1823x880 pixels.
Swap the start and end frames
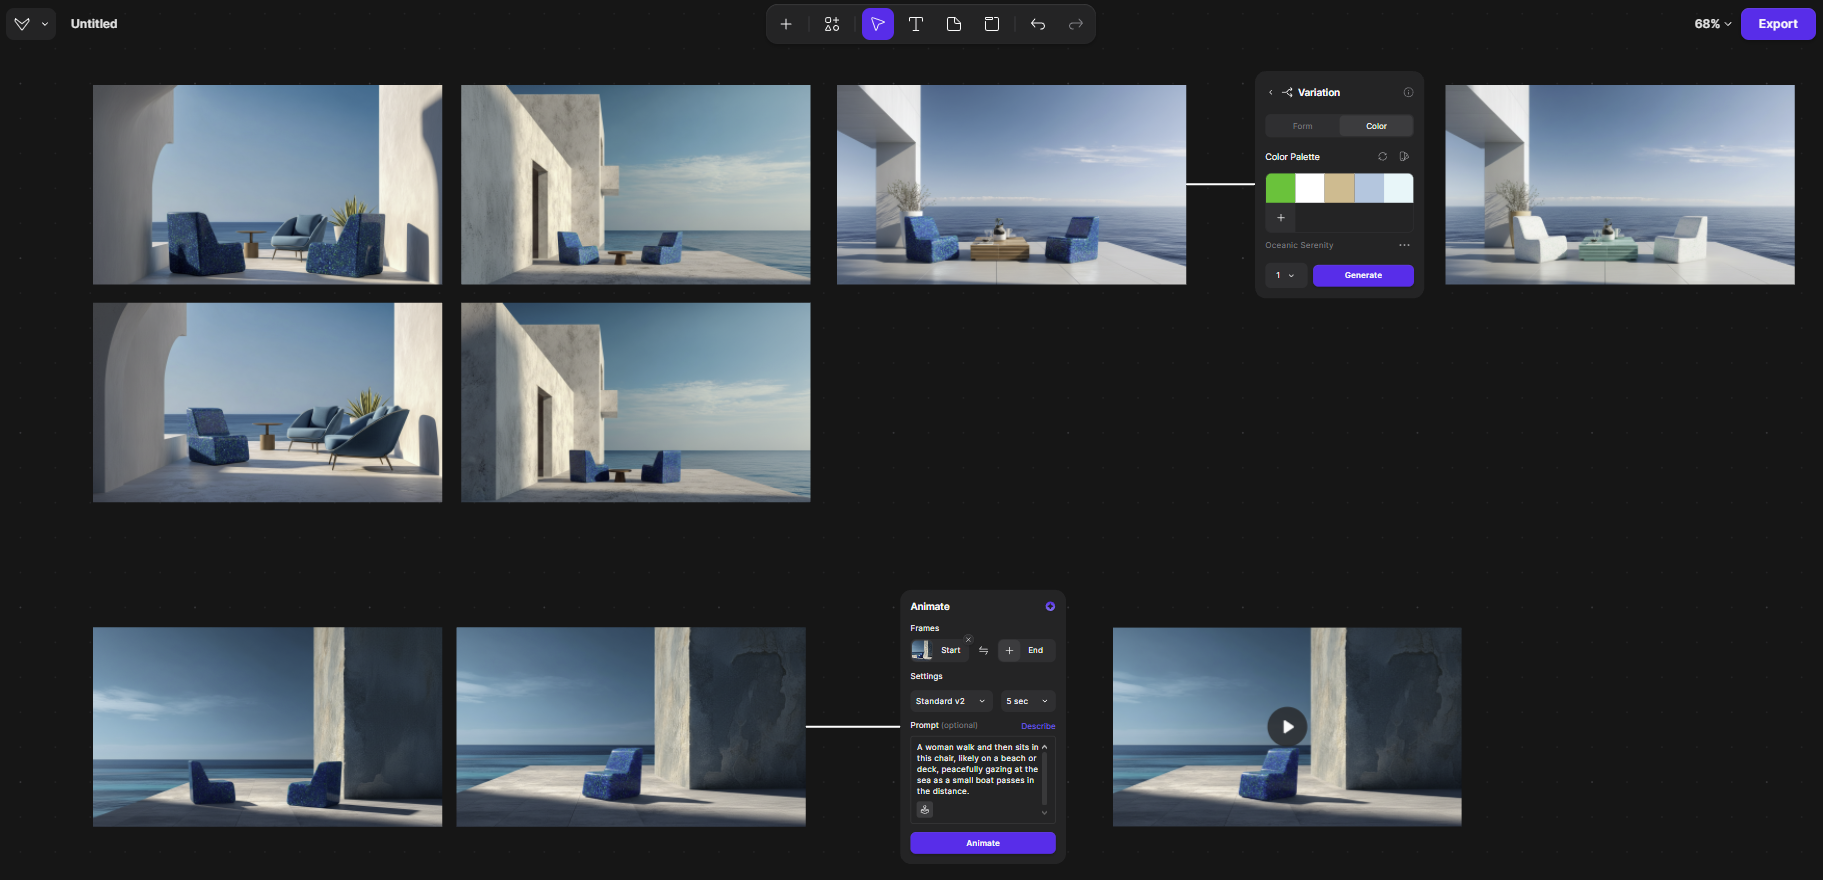click(983, 651)
